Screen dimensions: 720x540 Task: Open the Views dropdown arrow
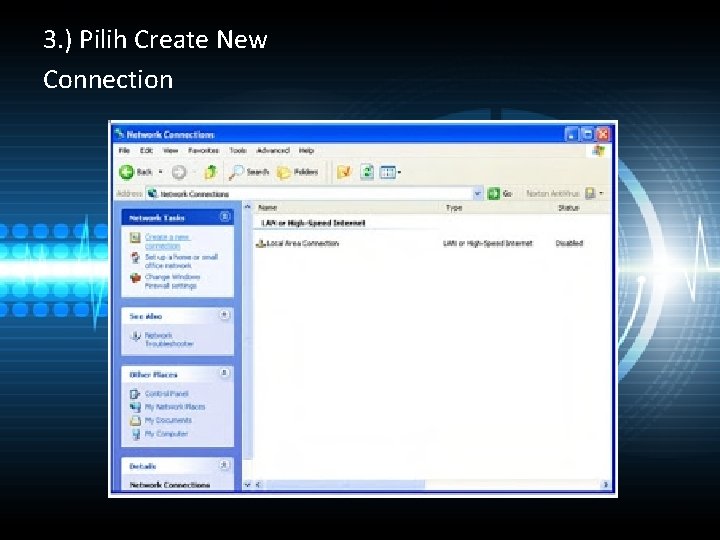coord(399,173)
